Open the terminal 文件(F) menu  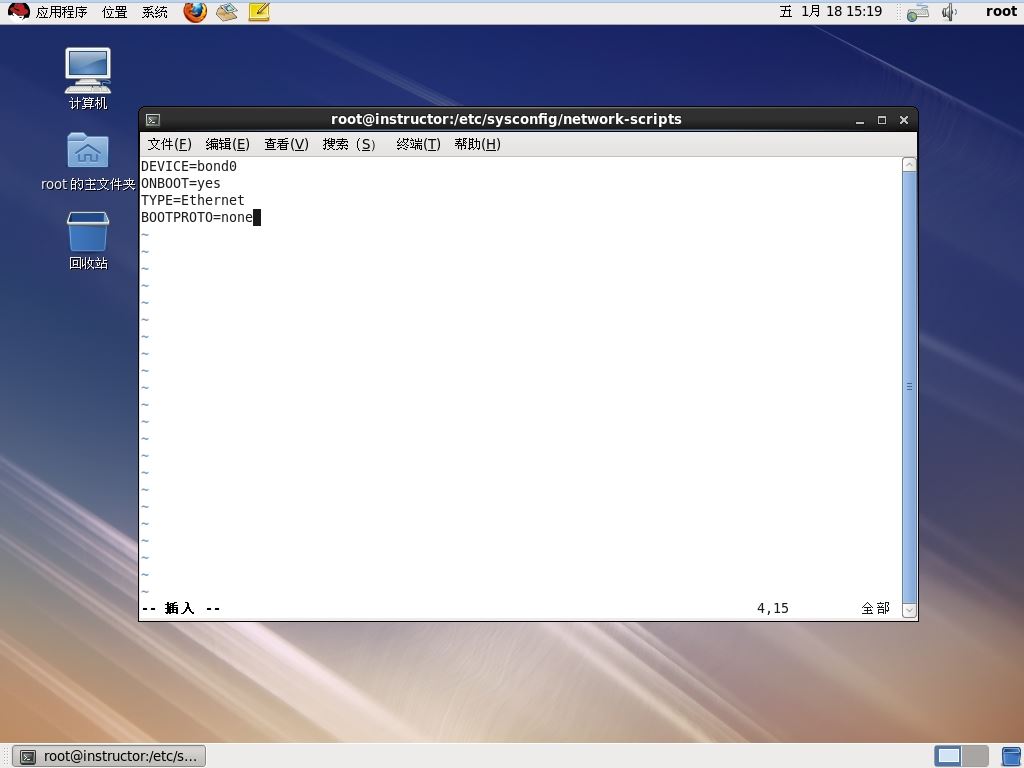(169, 144)
